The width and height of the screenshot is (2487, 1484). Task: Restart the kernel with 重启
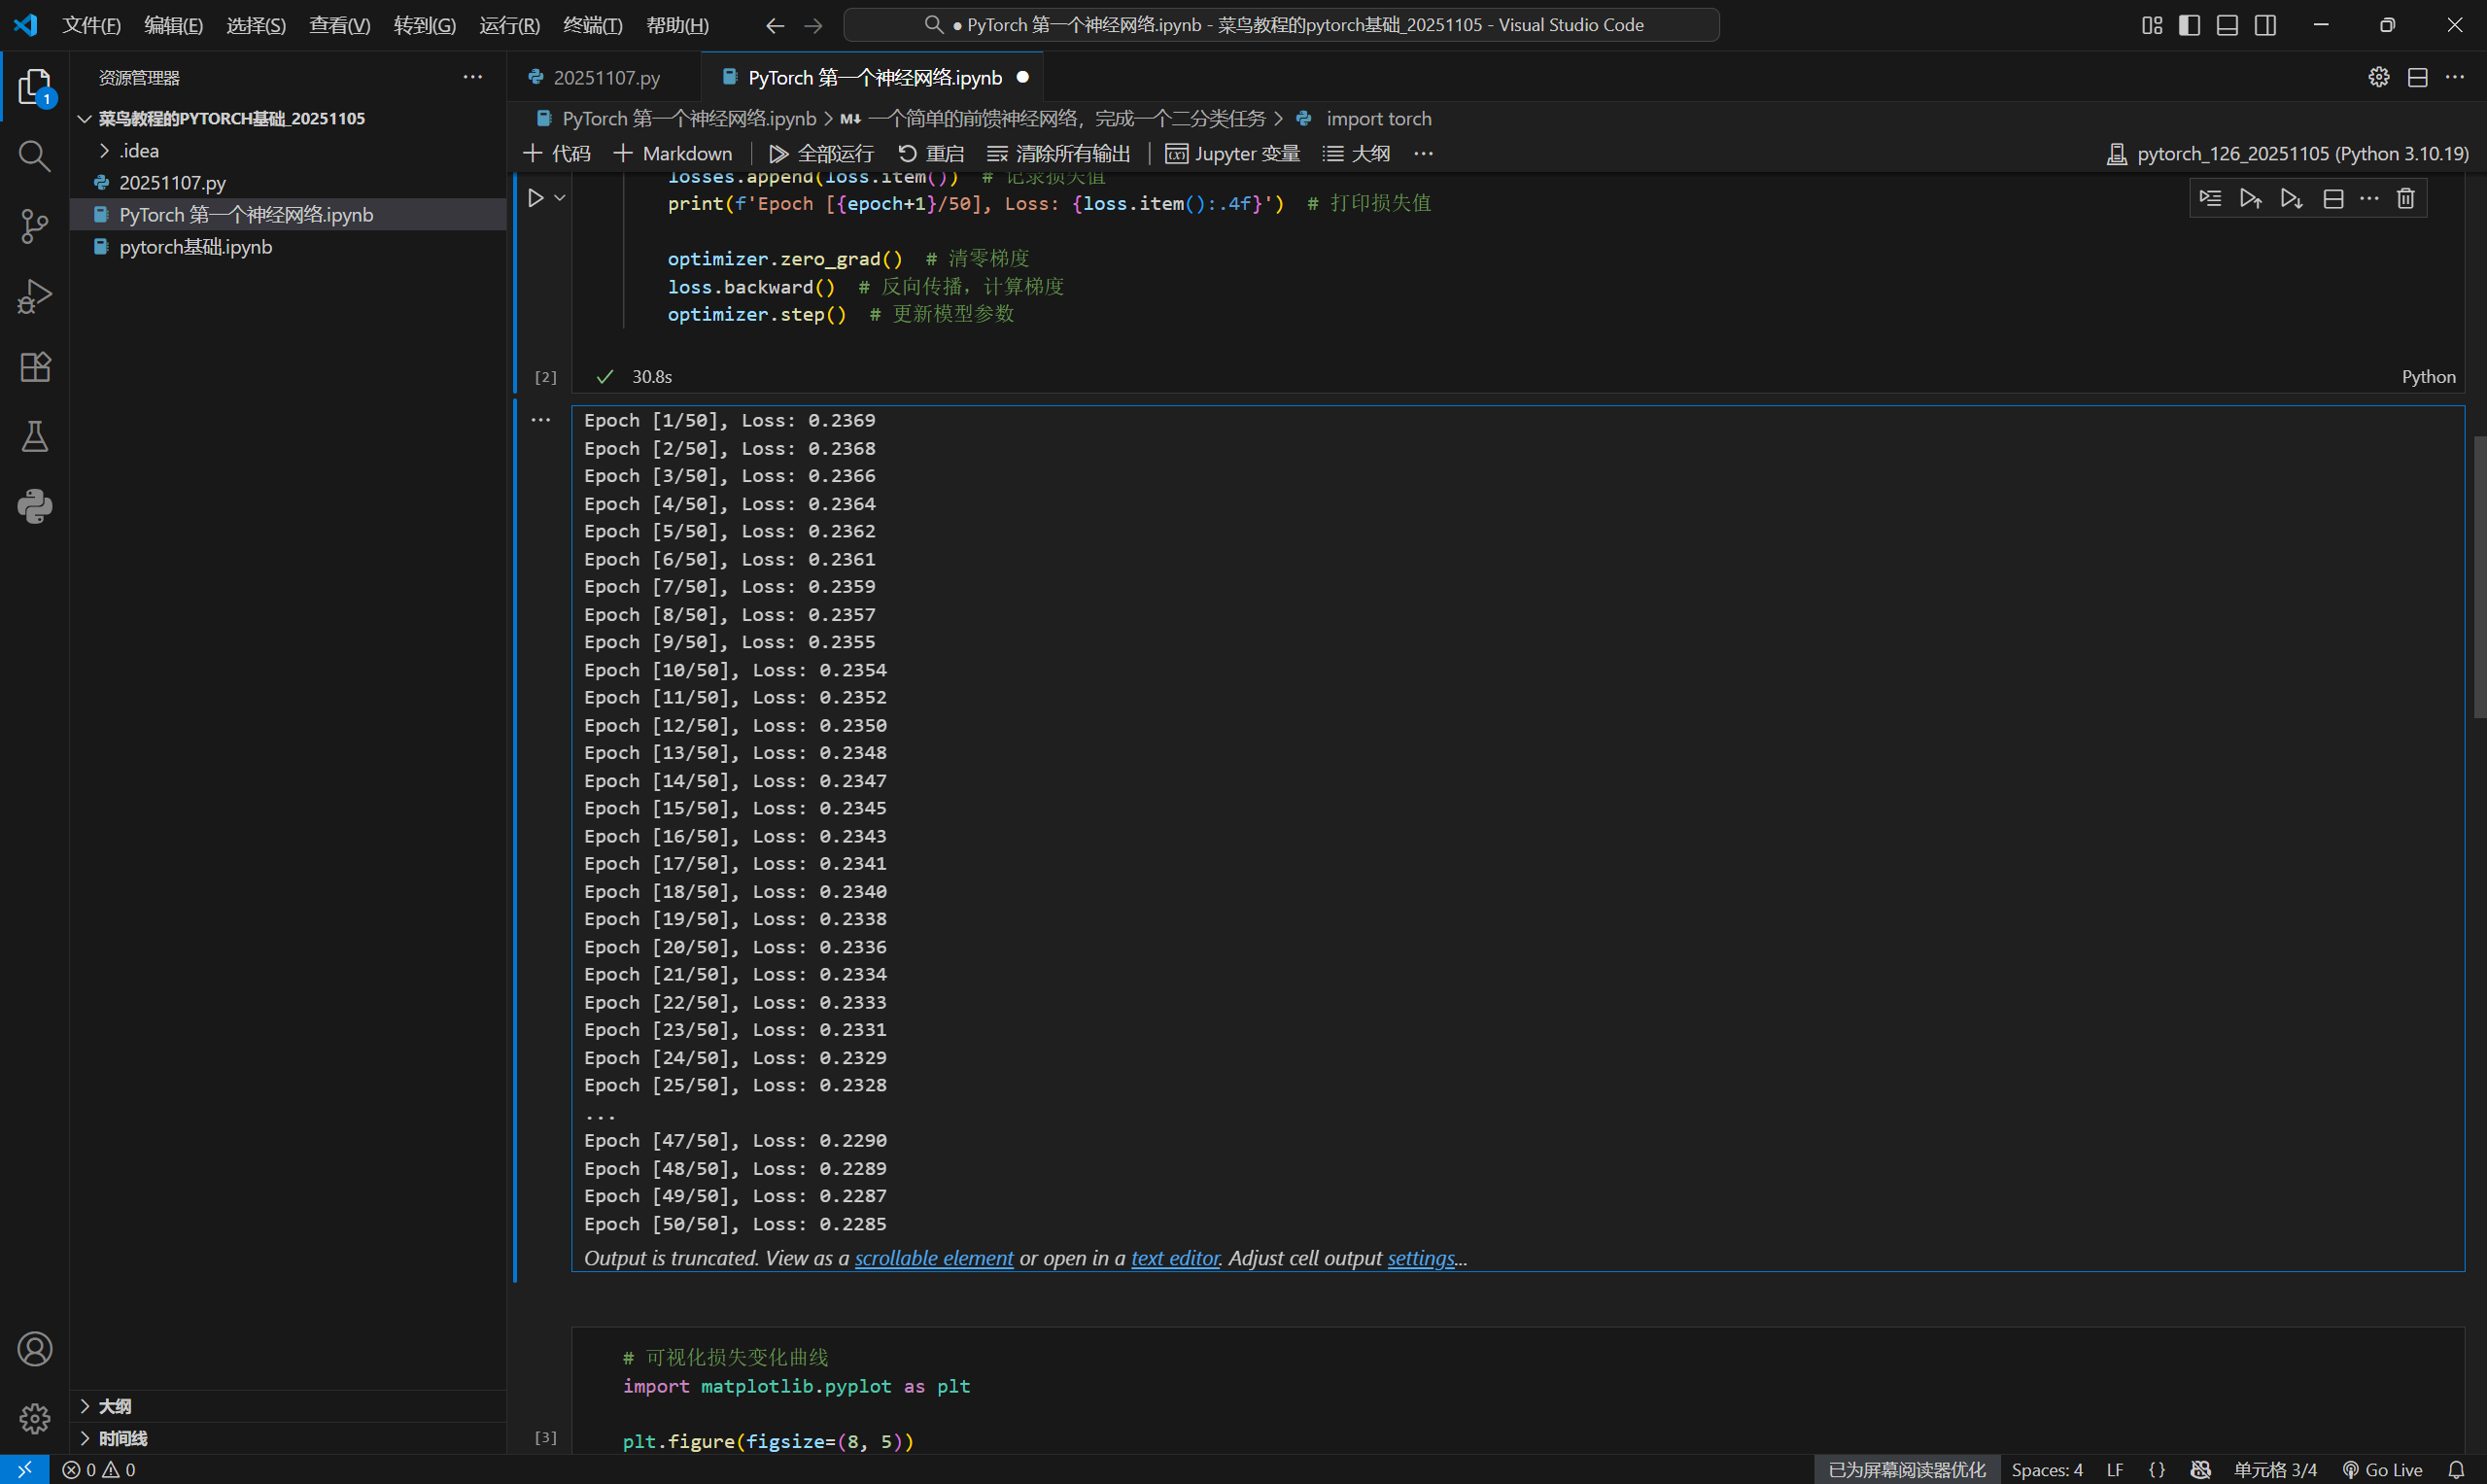(931, 153)
